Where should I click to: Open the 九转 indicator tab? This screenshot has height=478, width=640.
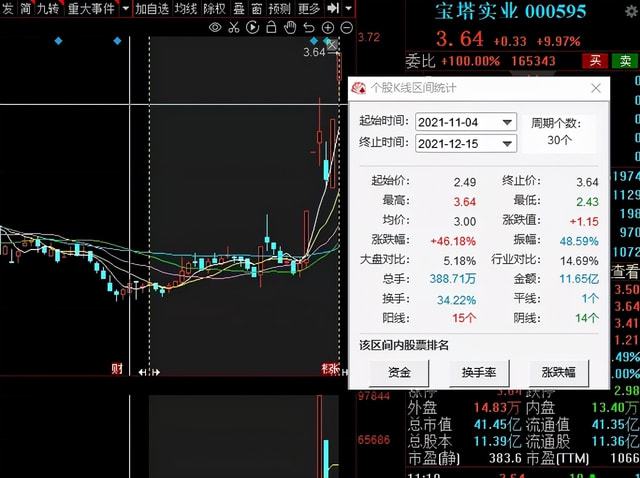[x=47, y=8]
